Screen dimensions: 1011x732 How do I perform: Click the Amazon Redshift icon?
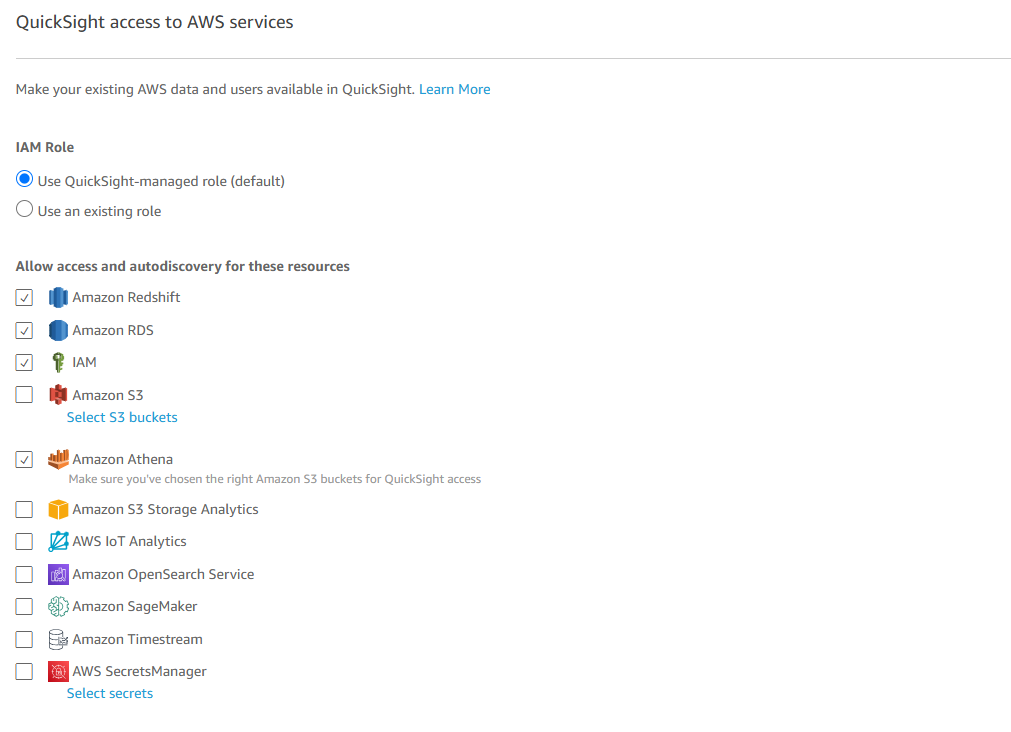(58, 297)
